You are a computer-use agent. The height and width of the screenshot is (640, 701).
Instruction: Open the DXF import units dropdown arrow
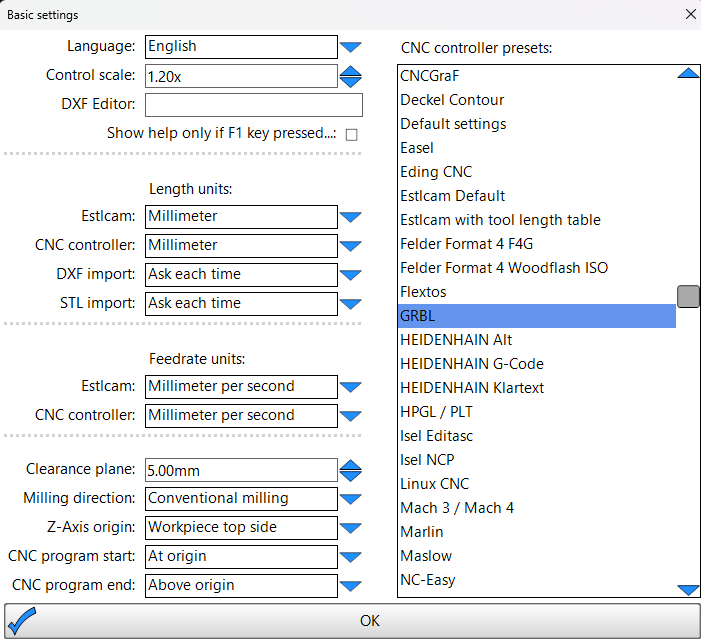(x=350, y=275)
